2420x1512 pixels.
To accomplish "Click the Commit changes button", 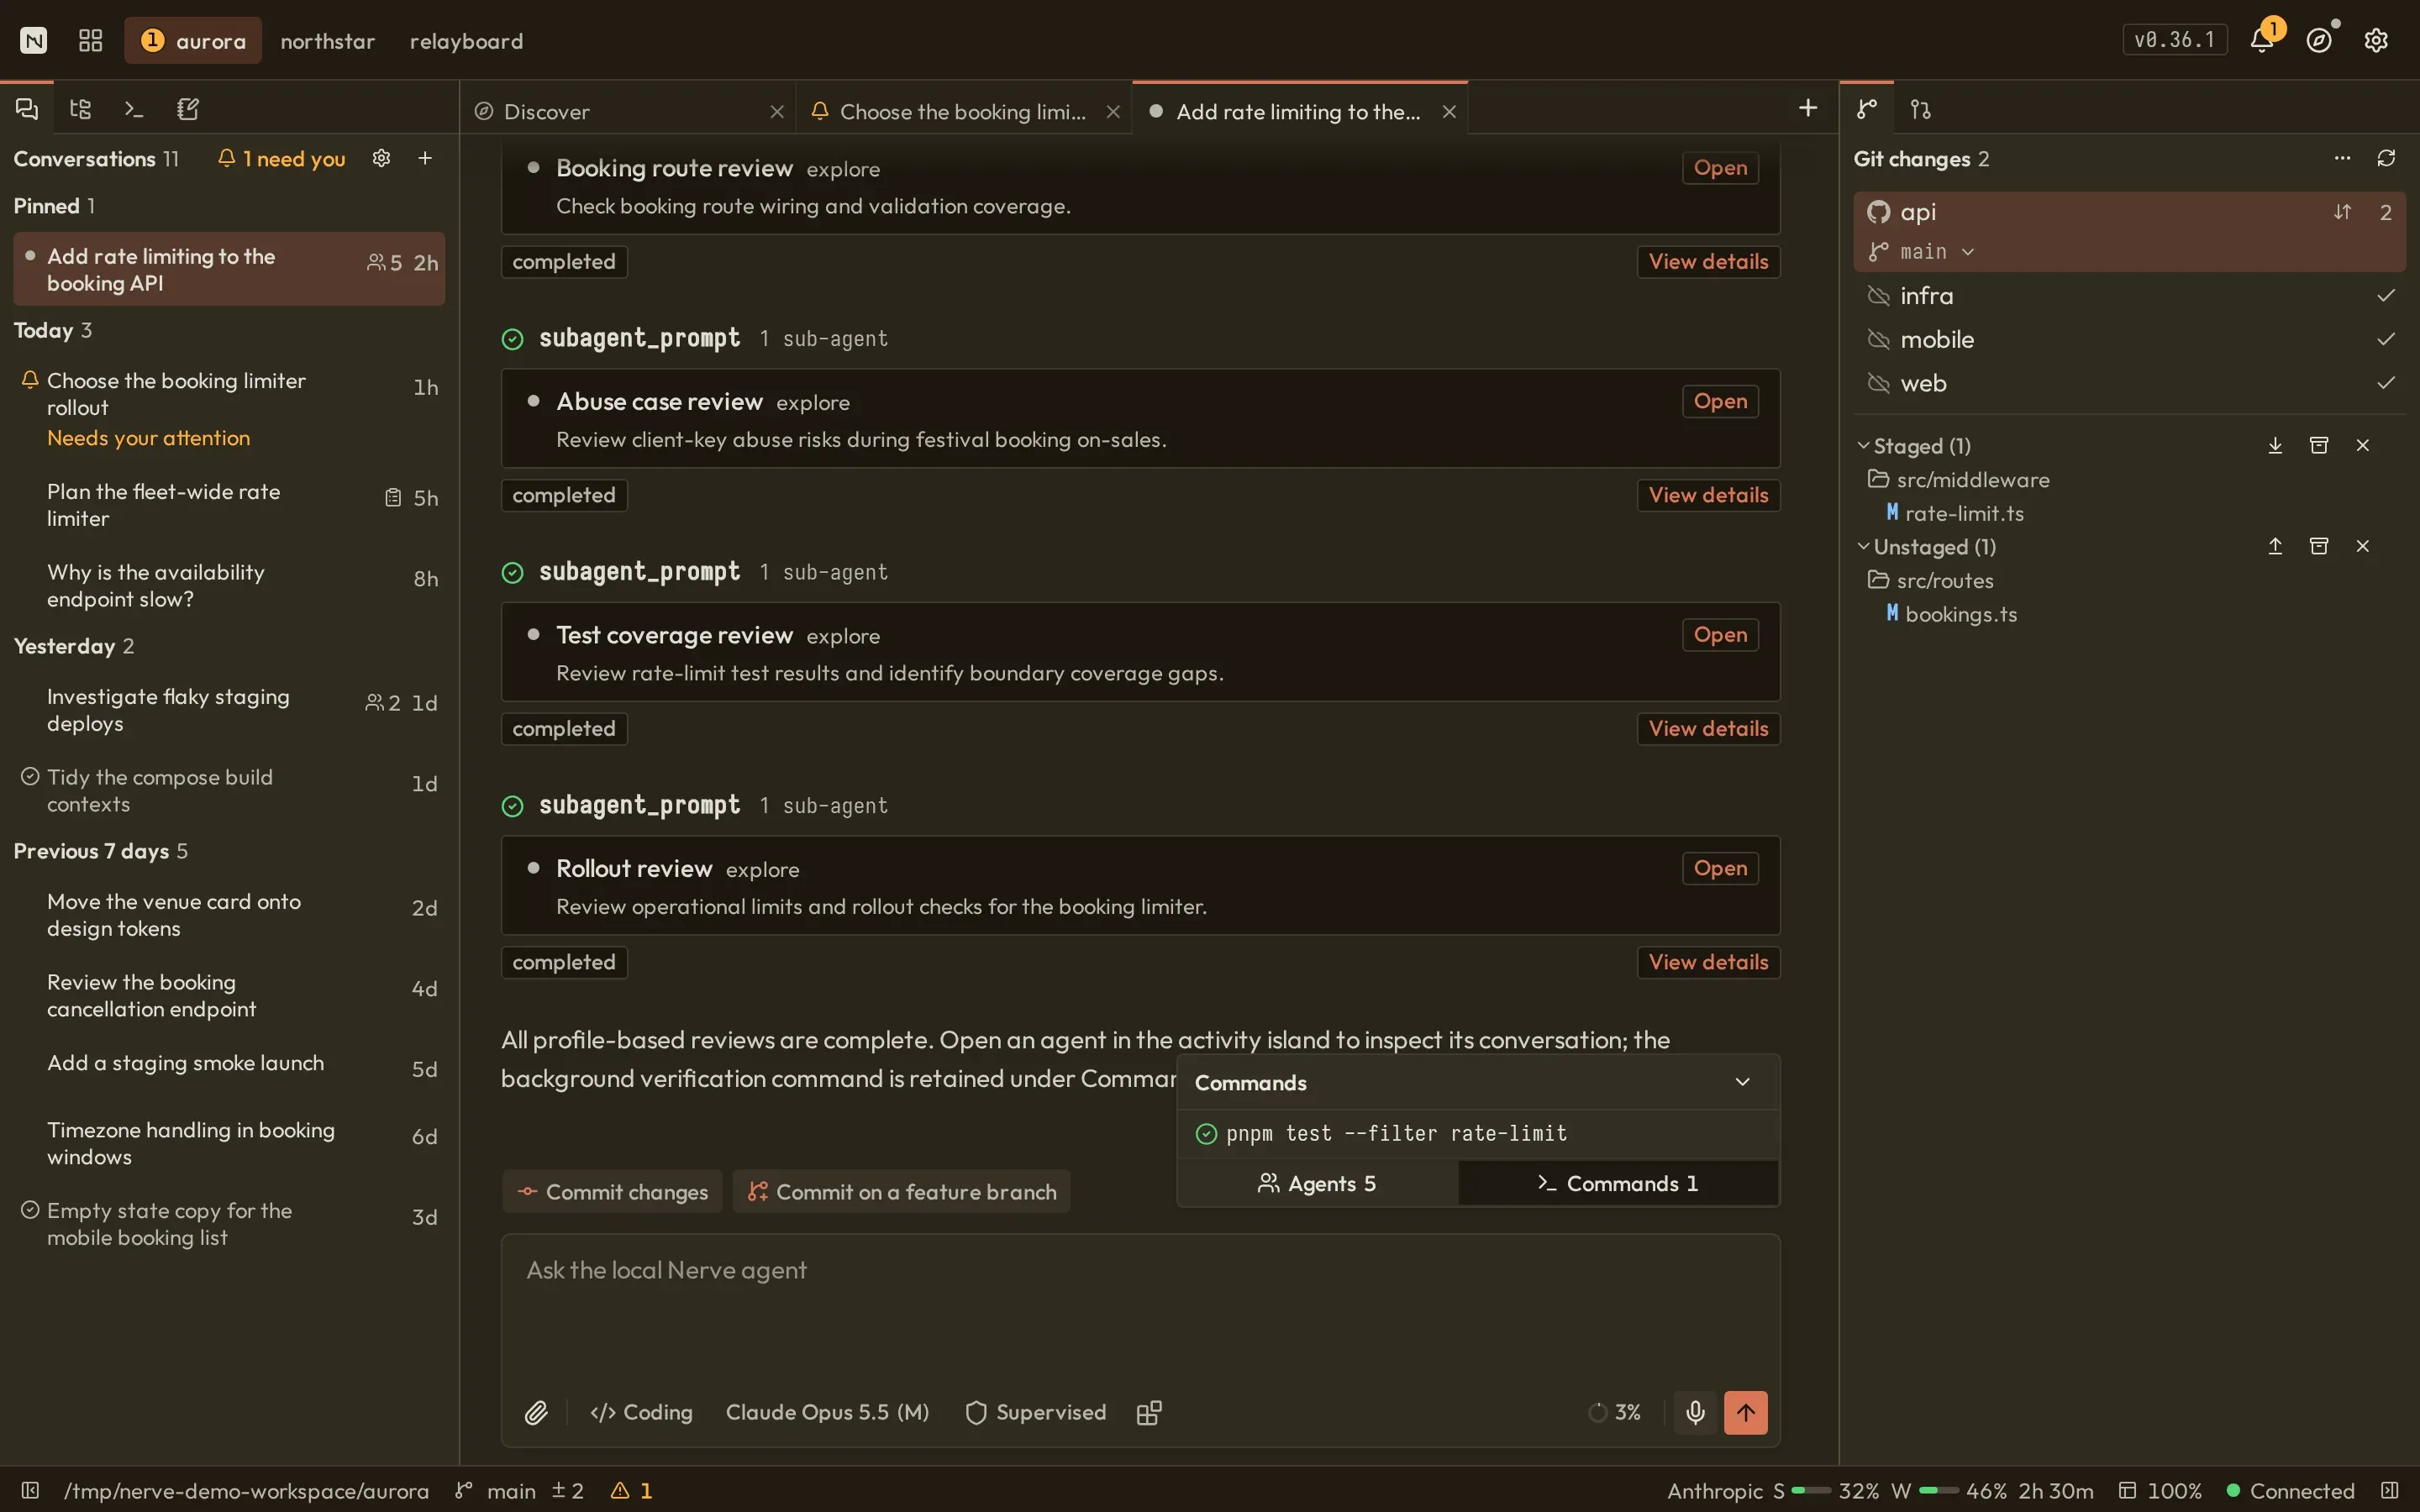I will 612,1192.
